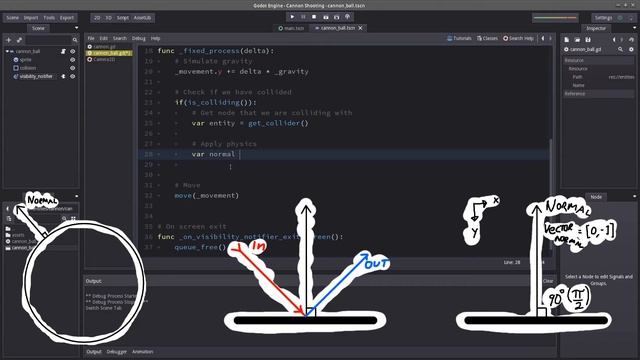This screenshot has height=360, width=640.
Task: Go back in Inspector object history
Action: point(614,40)
